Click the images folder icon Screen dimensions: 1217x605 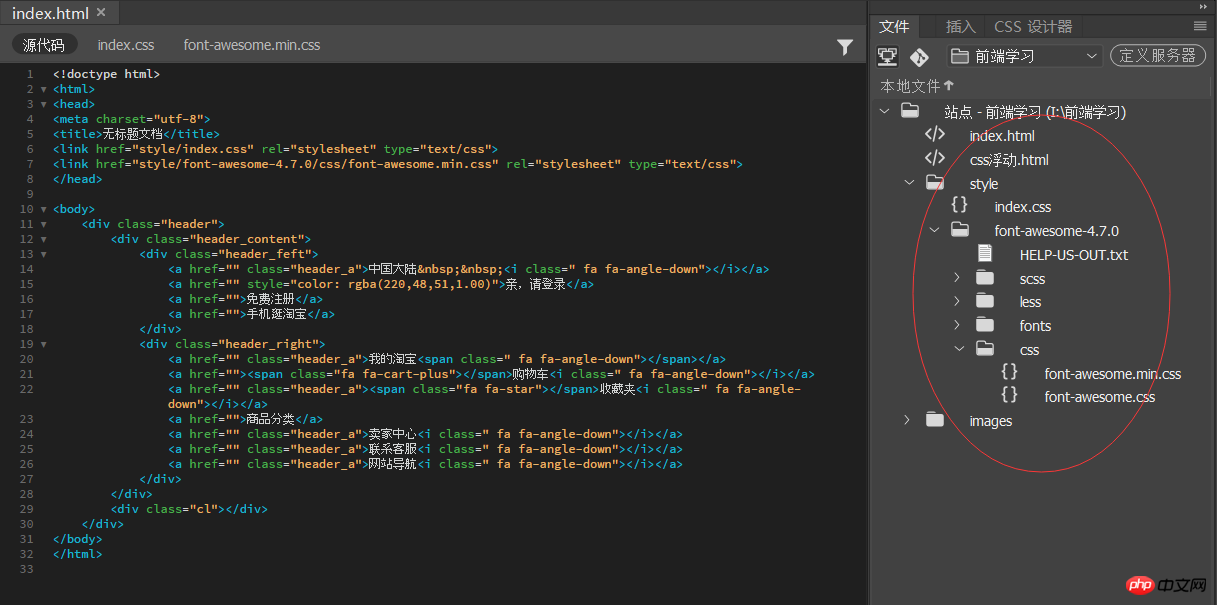pos(935,420)
